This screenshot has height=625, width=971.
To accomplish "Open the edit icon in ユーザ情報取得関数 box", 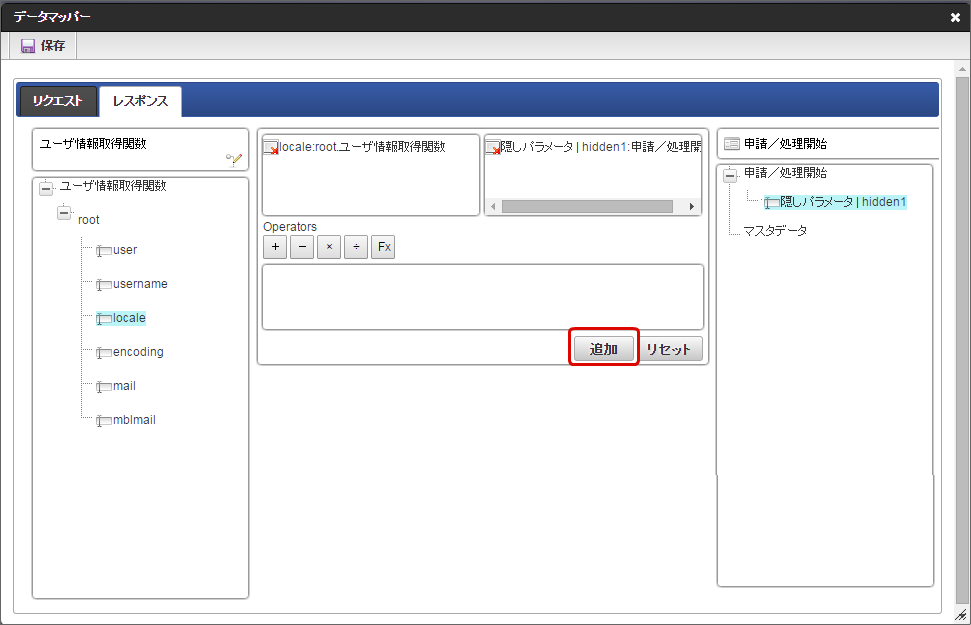I will coord(234,160).
